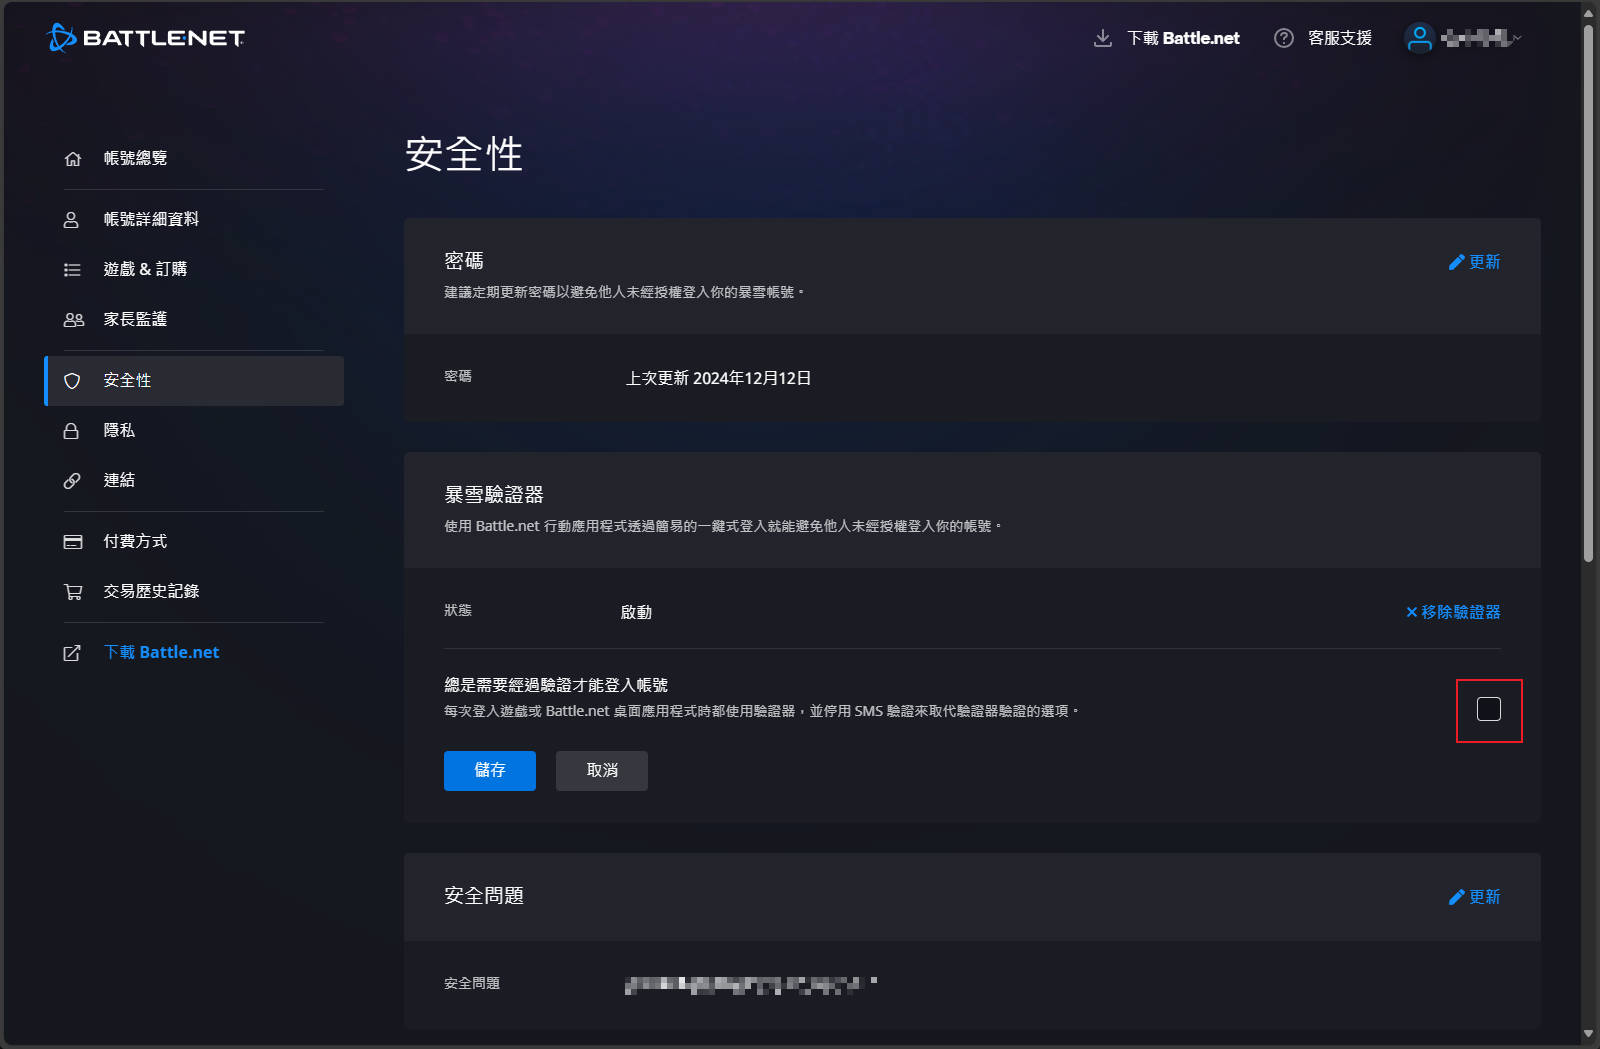Viewport: 1600px width, 1049px height.
Task: Click the shopping cart icon beside 交易歷史記錄
Action: (x=73, y=592)
